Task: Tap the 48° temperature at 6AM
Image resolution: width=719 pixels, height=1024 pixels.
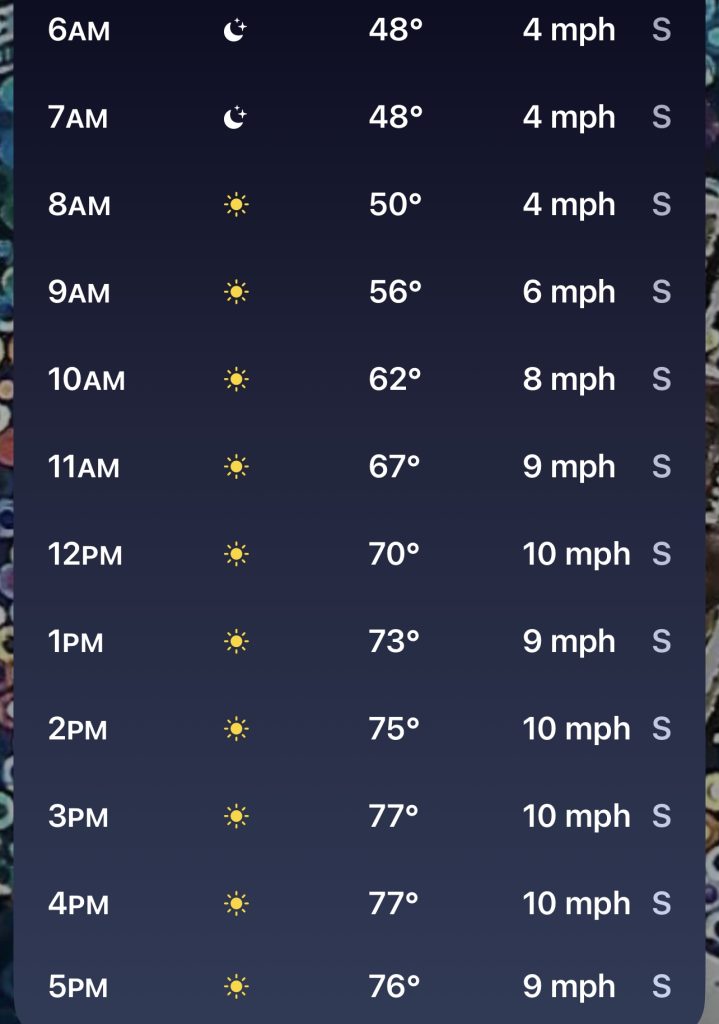Action: pyautogui.click(x=395, y=30)
